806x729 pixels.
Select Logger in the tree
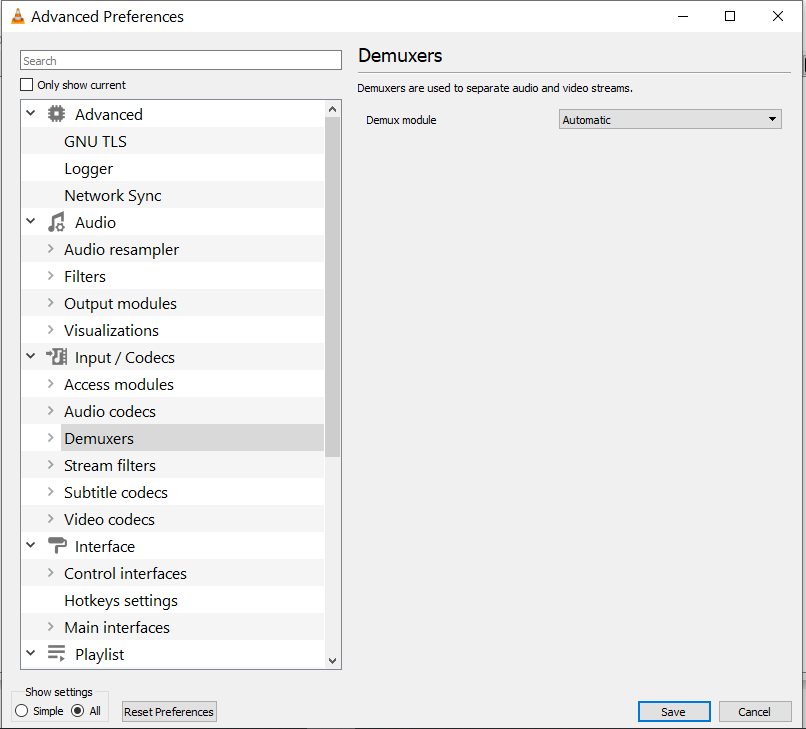(88, 169)
